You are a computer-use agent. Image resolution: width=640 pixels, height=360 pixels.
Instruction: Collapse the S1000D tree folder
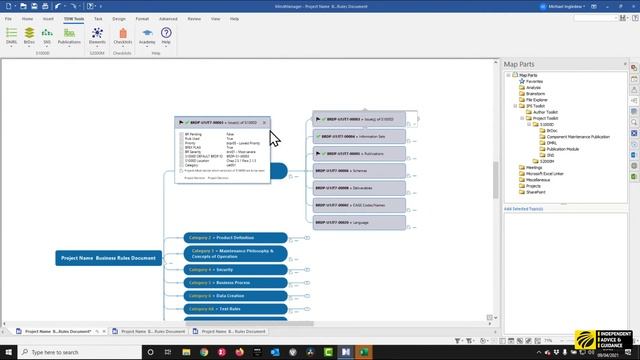click(x=529, y=124)
